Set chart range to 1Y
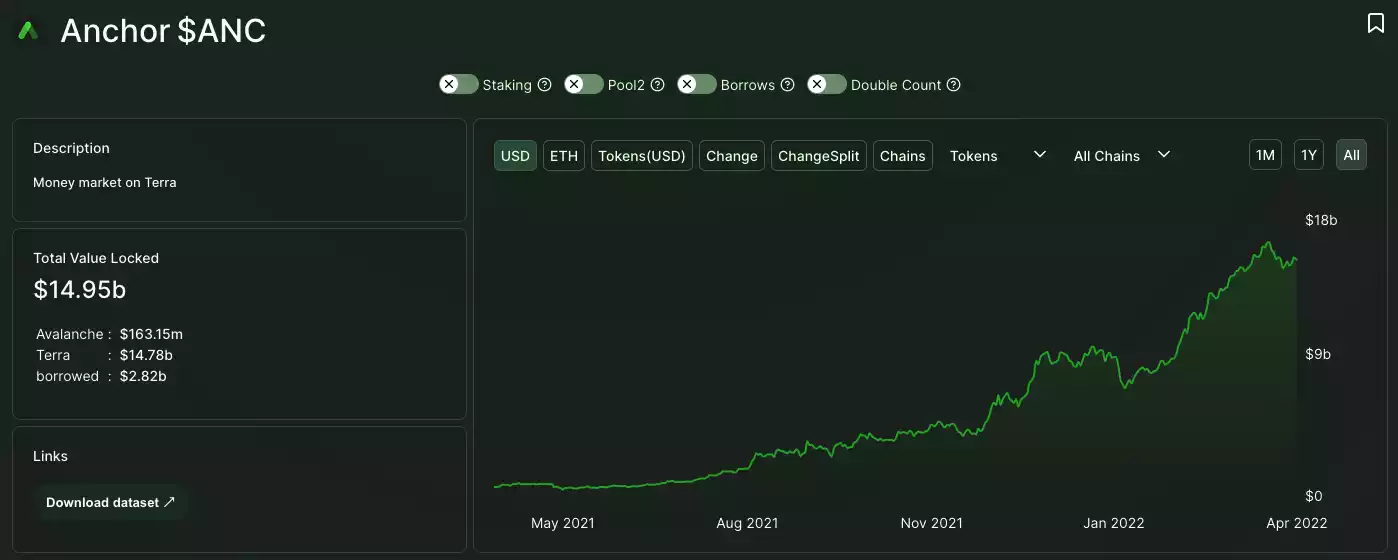The image size is (1398, 560). [1309, 155]
